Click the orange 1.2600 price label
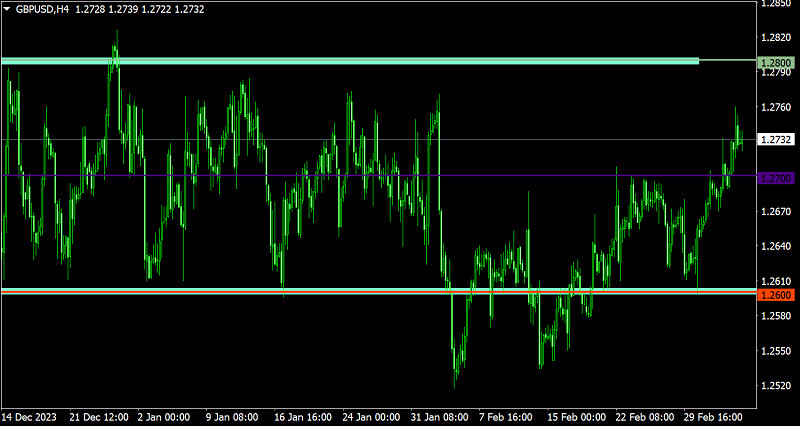The image size is (800, 426). click(776, 295)
